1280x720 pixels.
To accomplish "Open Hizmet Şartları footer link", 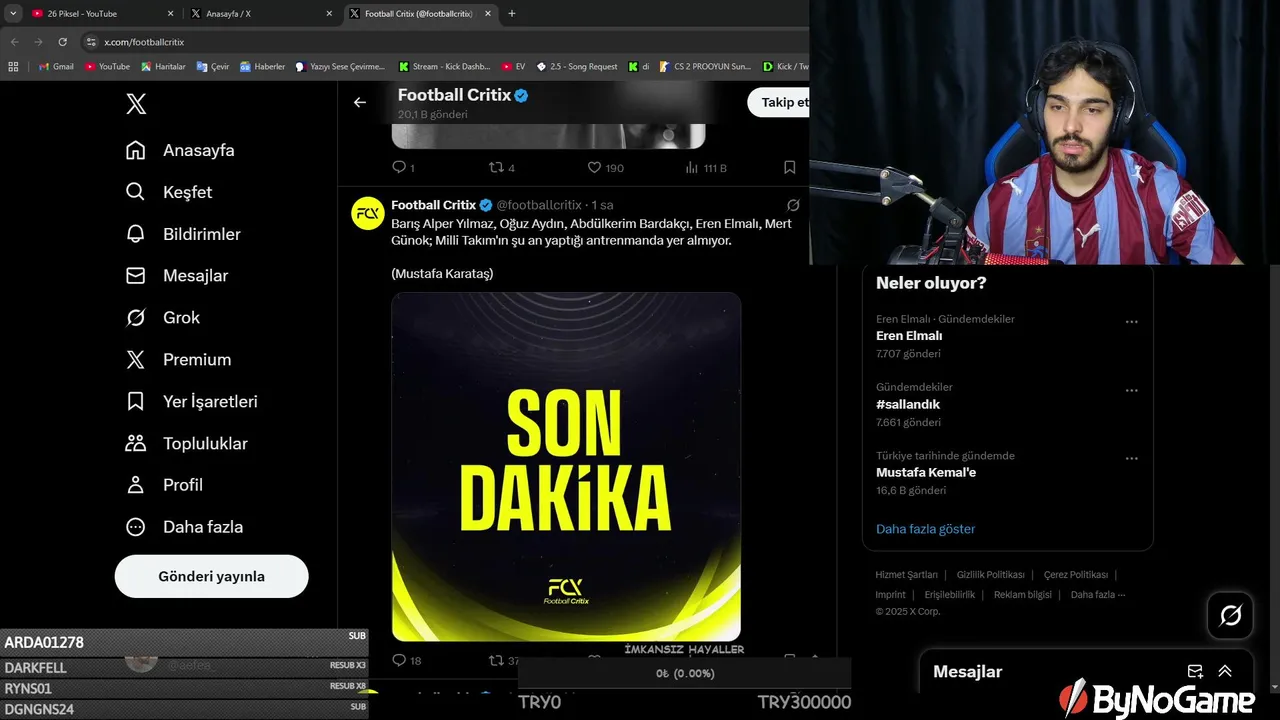I will click(906, 575).
